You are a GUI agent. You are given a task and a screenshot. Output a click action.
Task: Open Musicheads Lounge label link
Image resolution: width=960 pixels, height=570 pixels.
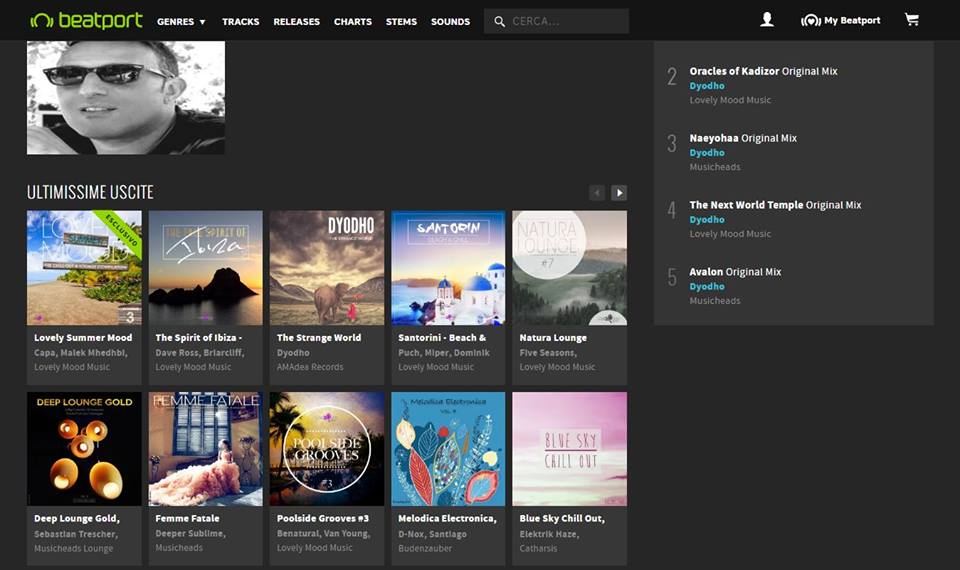pyautogui.click(x=73, y=549)
